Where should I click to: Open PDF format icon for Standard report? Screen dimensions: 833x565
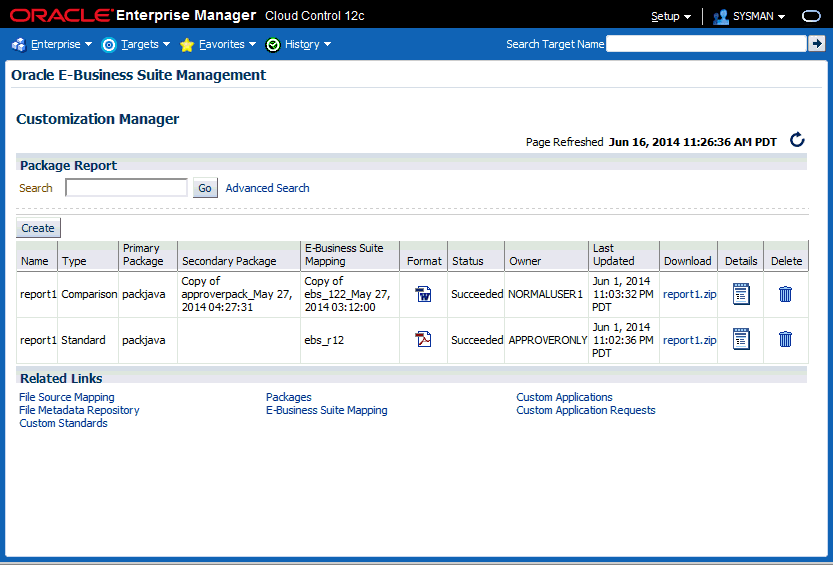423,339
